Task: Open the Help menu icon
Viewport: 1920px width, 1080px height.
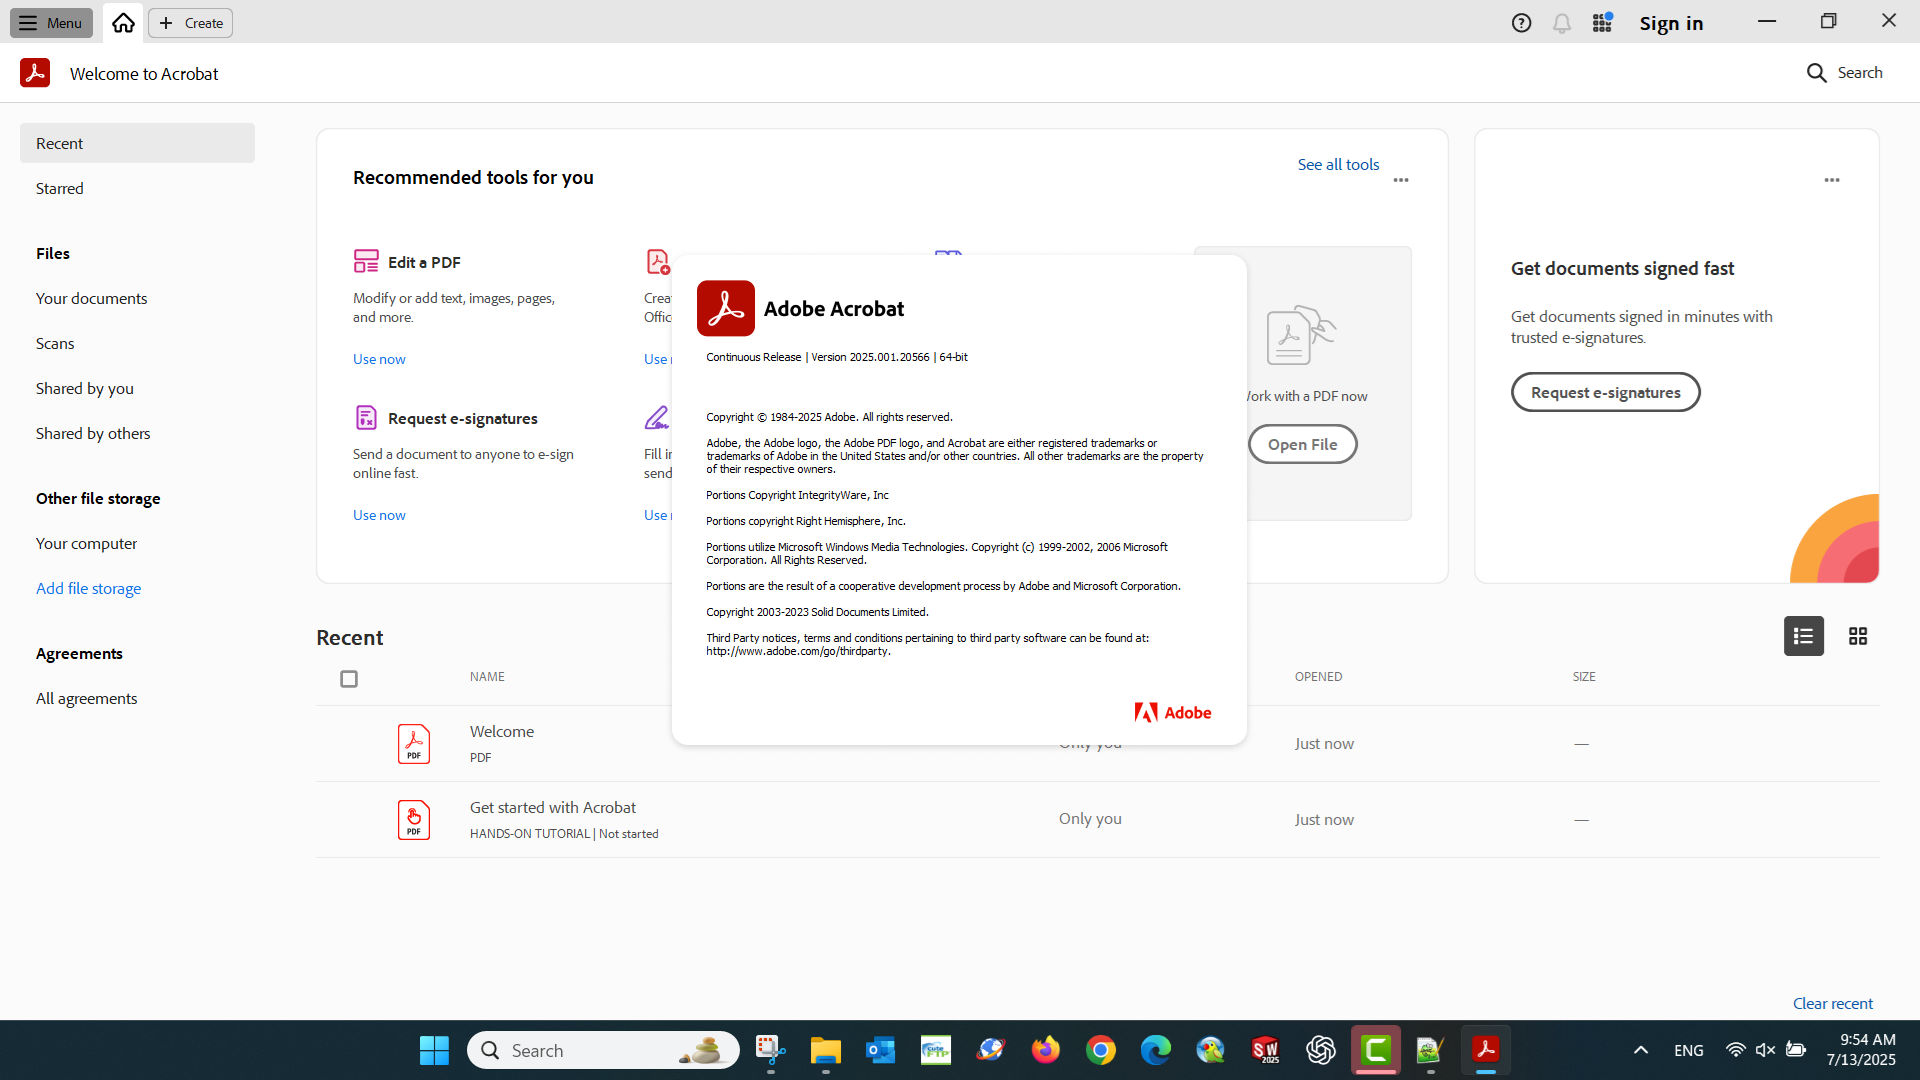Action: coord(1521,22)
